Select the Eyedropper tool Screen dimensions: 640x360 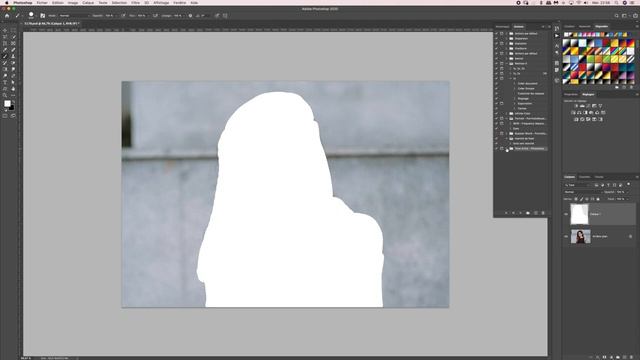point(5,50)
